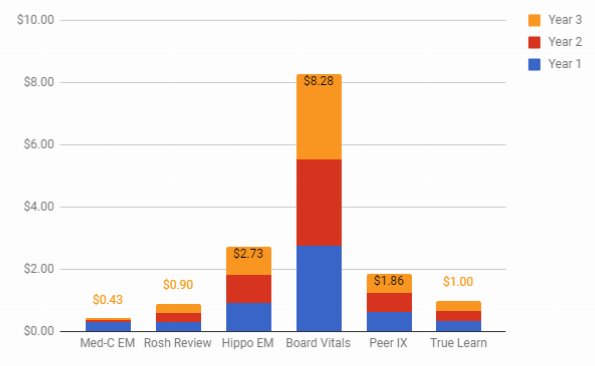This screenshot has width=595, height=366.
Task: Select the $1.00 label above True Learn
Action: (x=458, y=282)
